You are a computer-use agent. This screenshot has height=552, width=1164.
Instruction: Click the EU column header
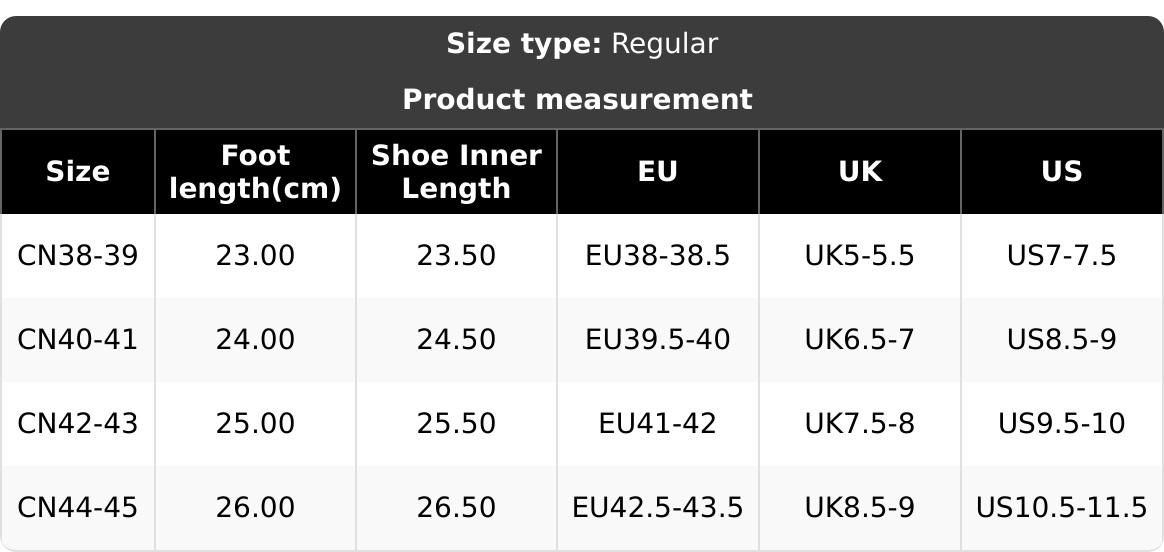click(658, 172)
